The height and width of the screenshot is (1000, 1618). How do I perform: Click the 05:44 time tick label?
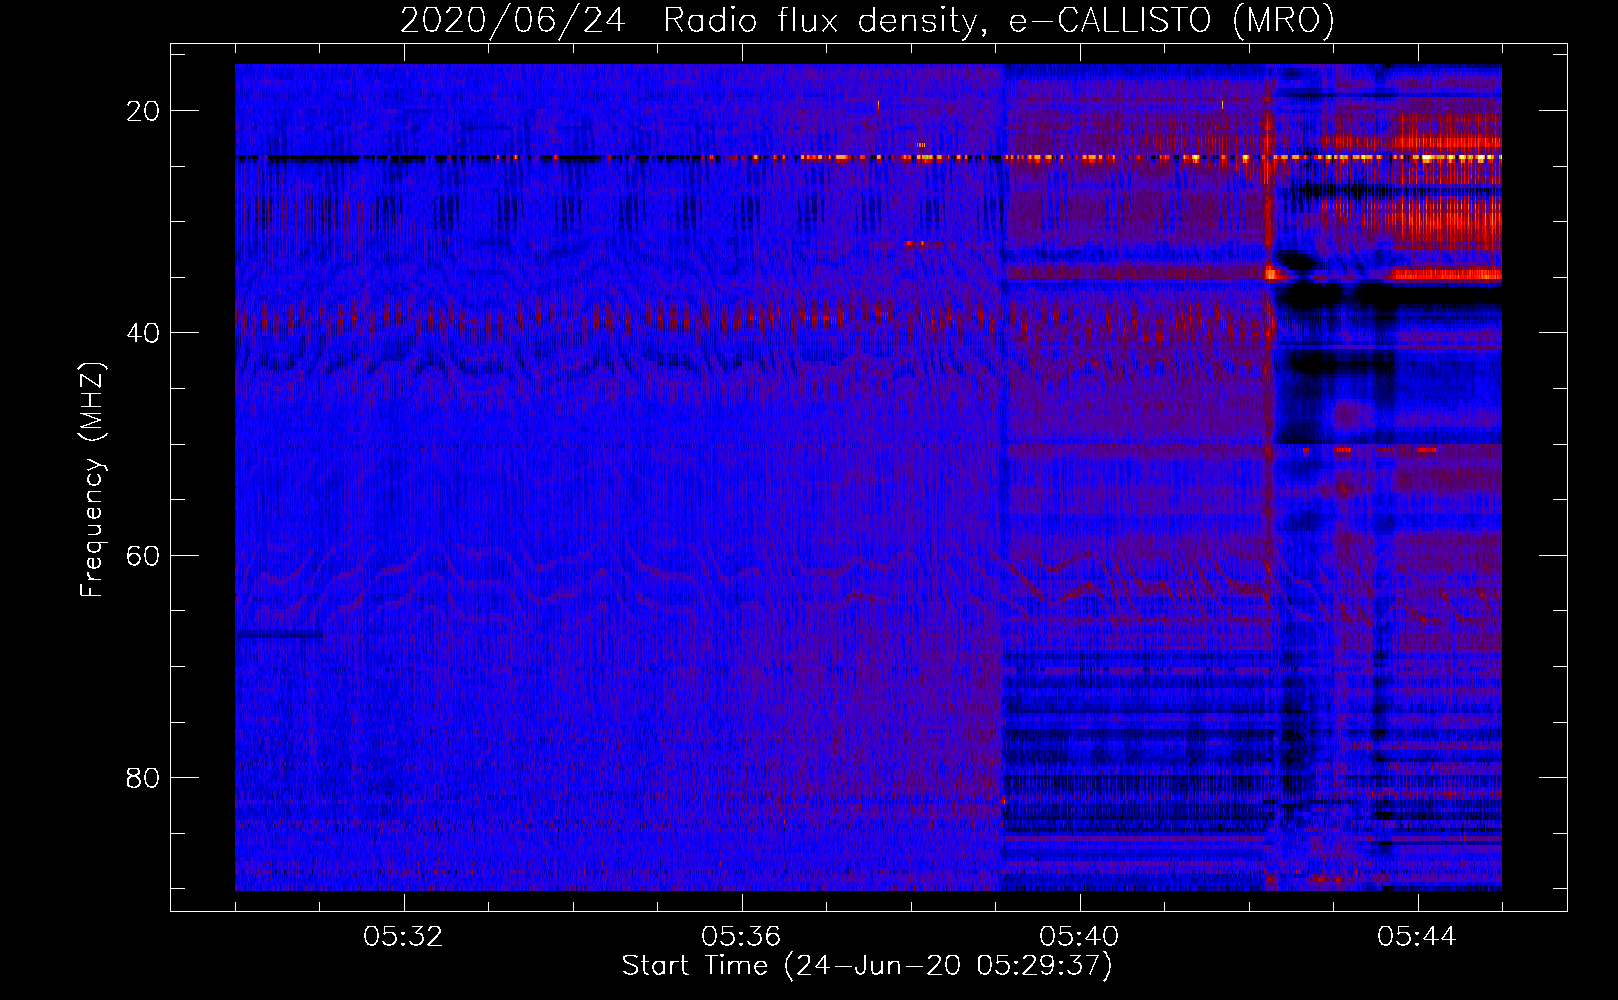click(1417, 937)
